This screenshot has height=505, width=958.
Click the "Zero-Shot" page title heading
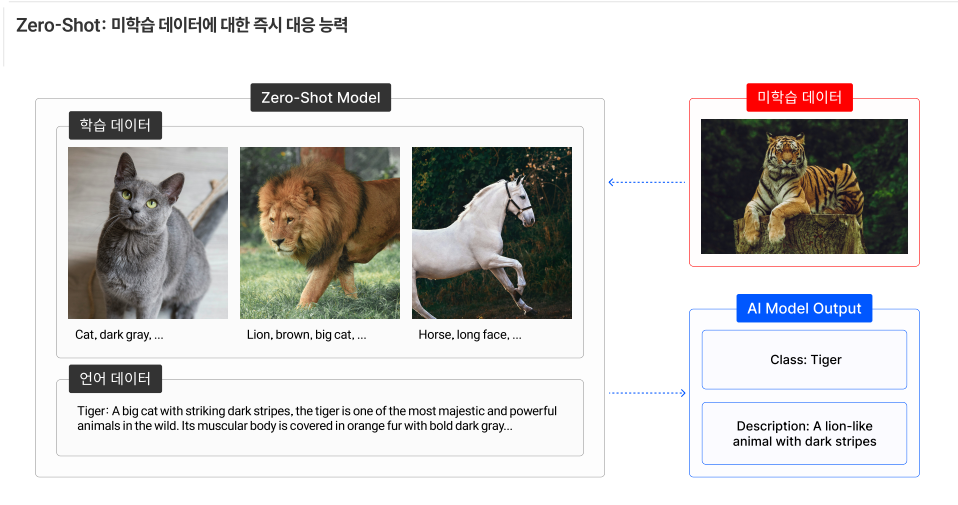(181, 26)
